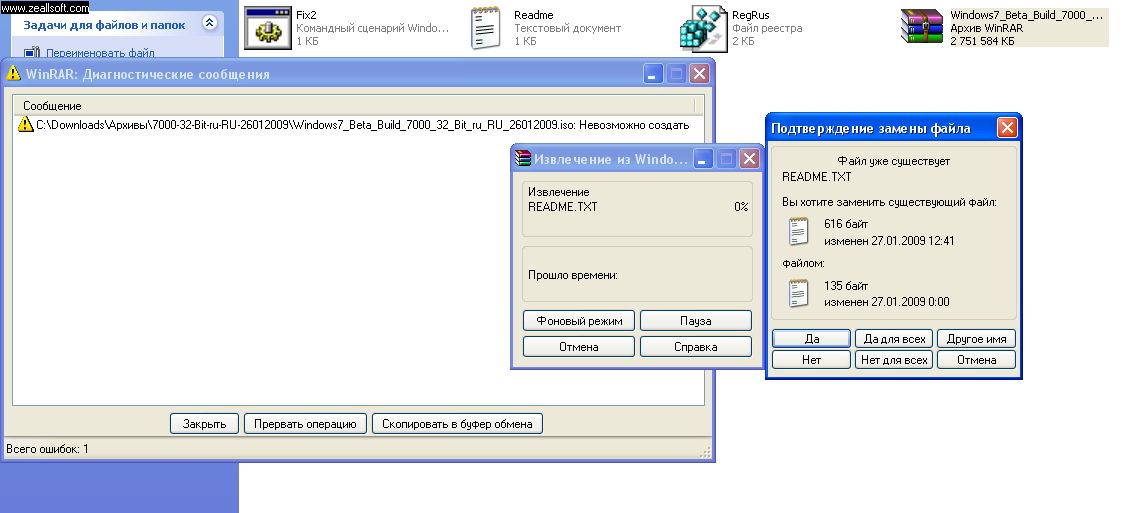This screenshot has height=513, width=1135.
Task: Click 'Прервать операцию' button
Action: 305,424
